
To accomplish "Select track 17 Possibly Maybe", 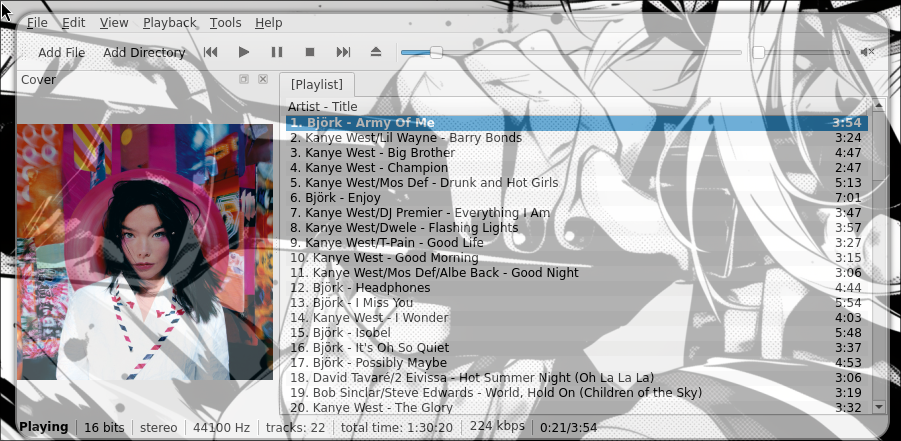I will 577,363.
